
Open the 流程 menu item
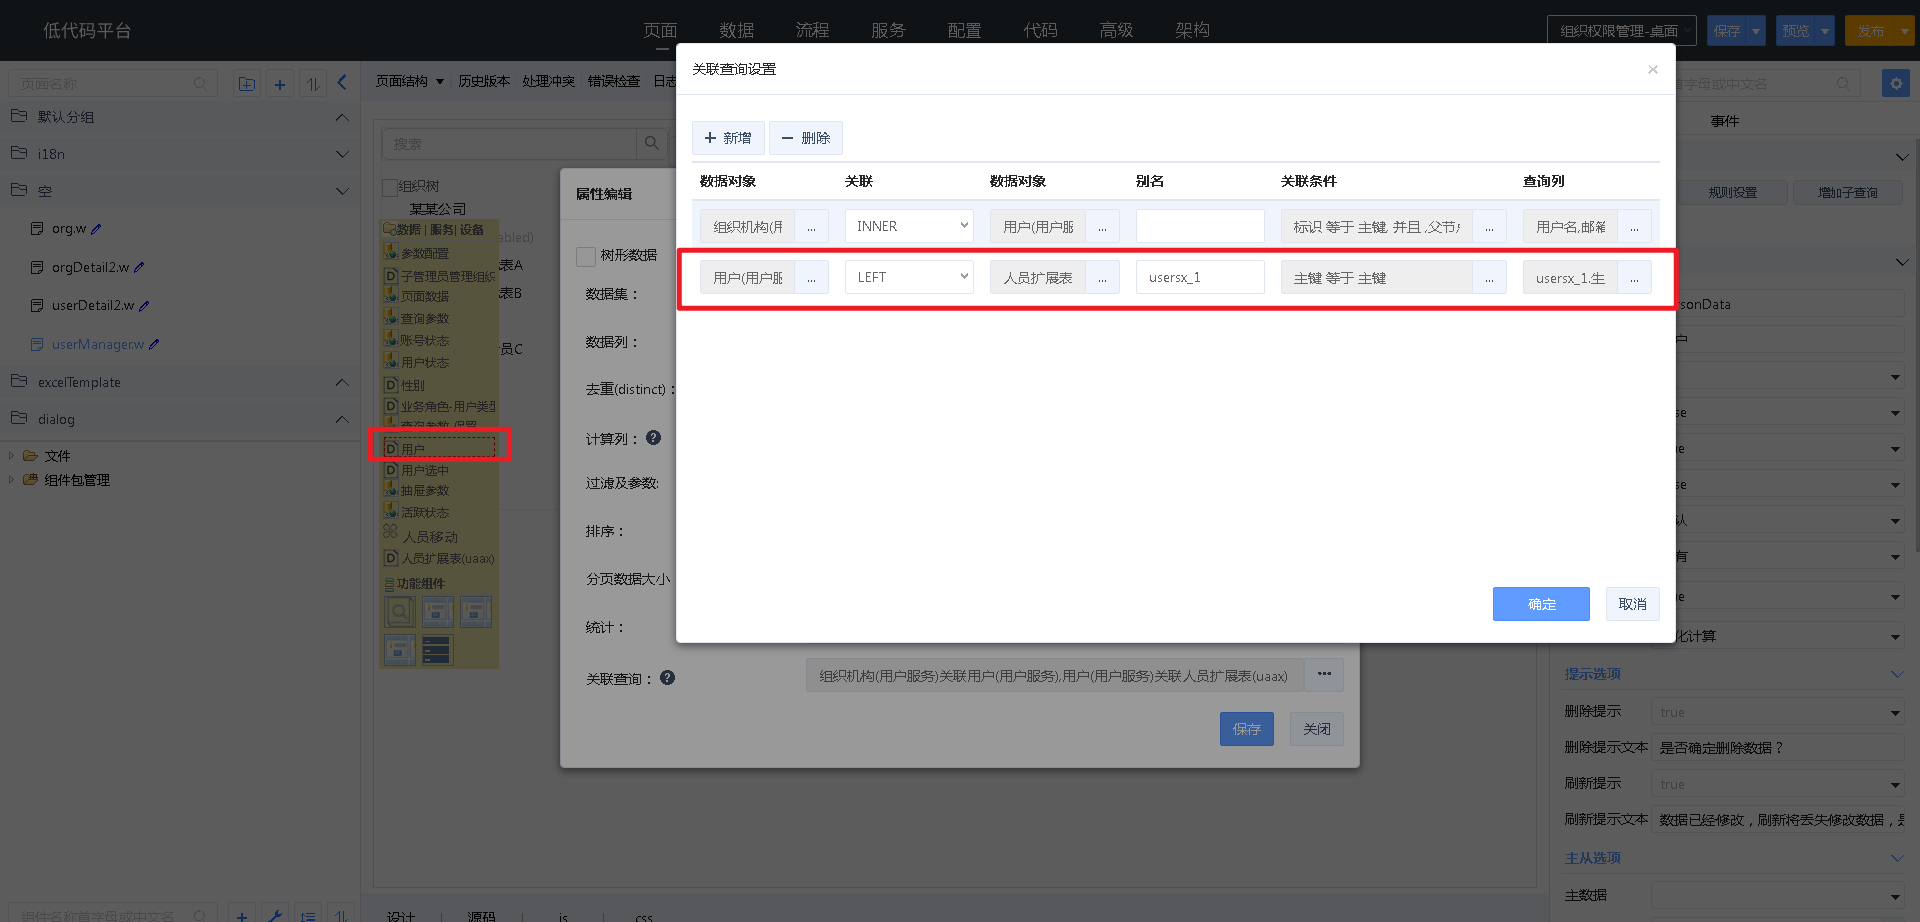click(812, 30)
